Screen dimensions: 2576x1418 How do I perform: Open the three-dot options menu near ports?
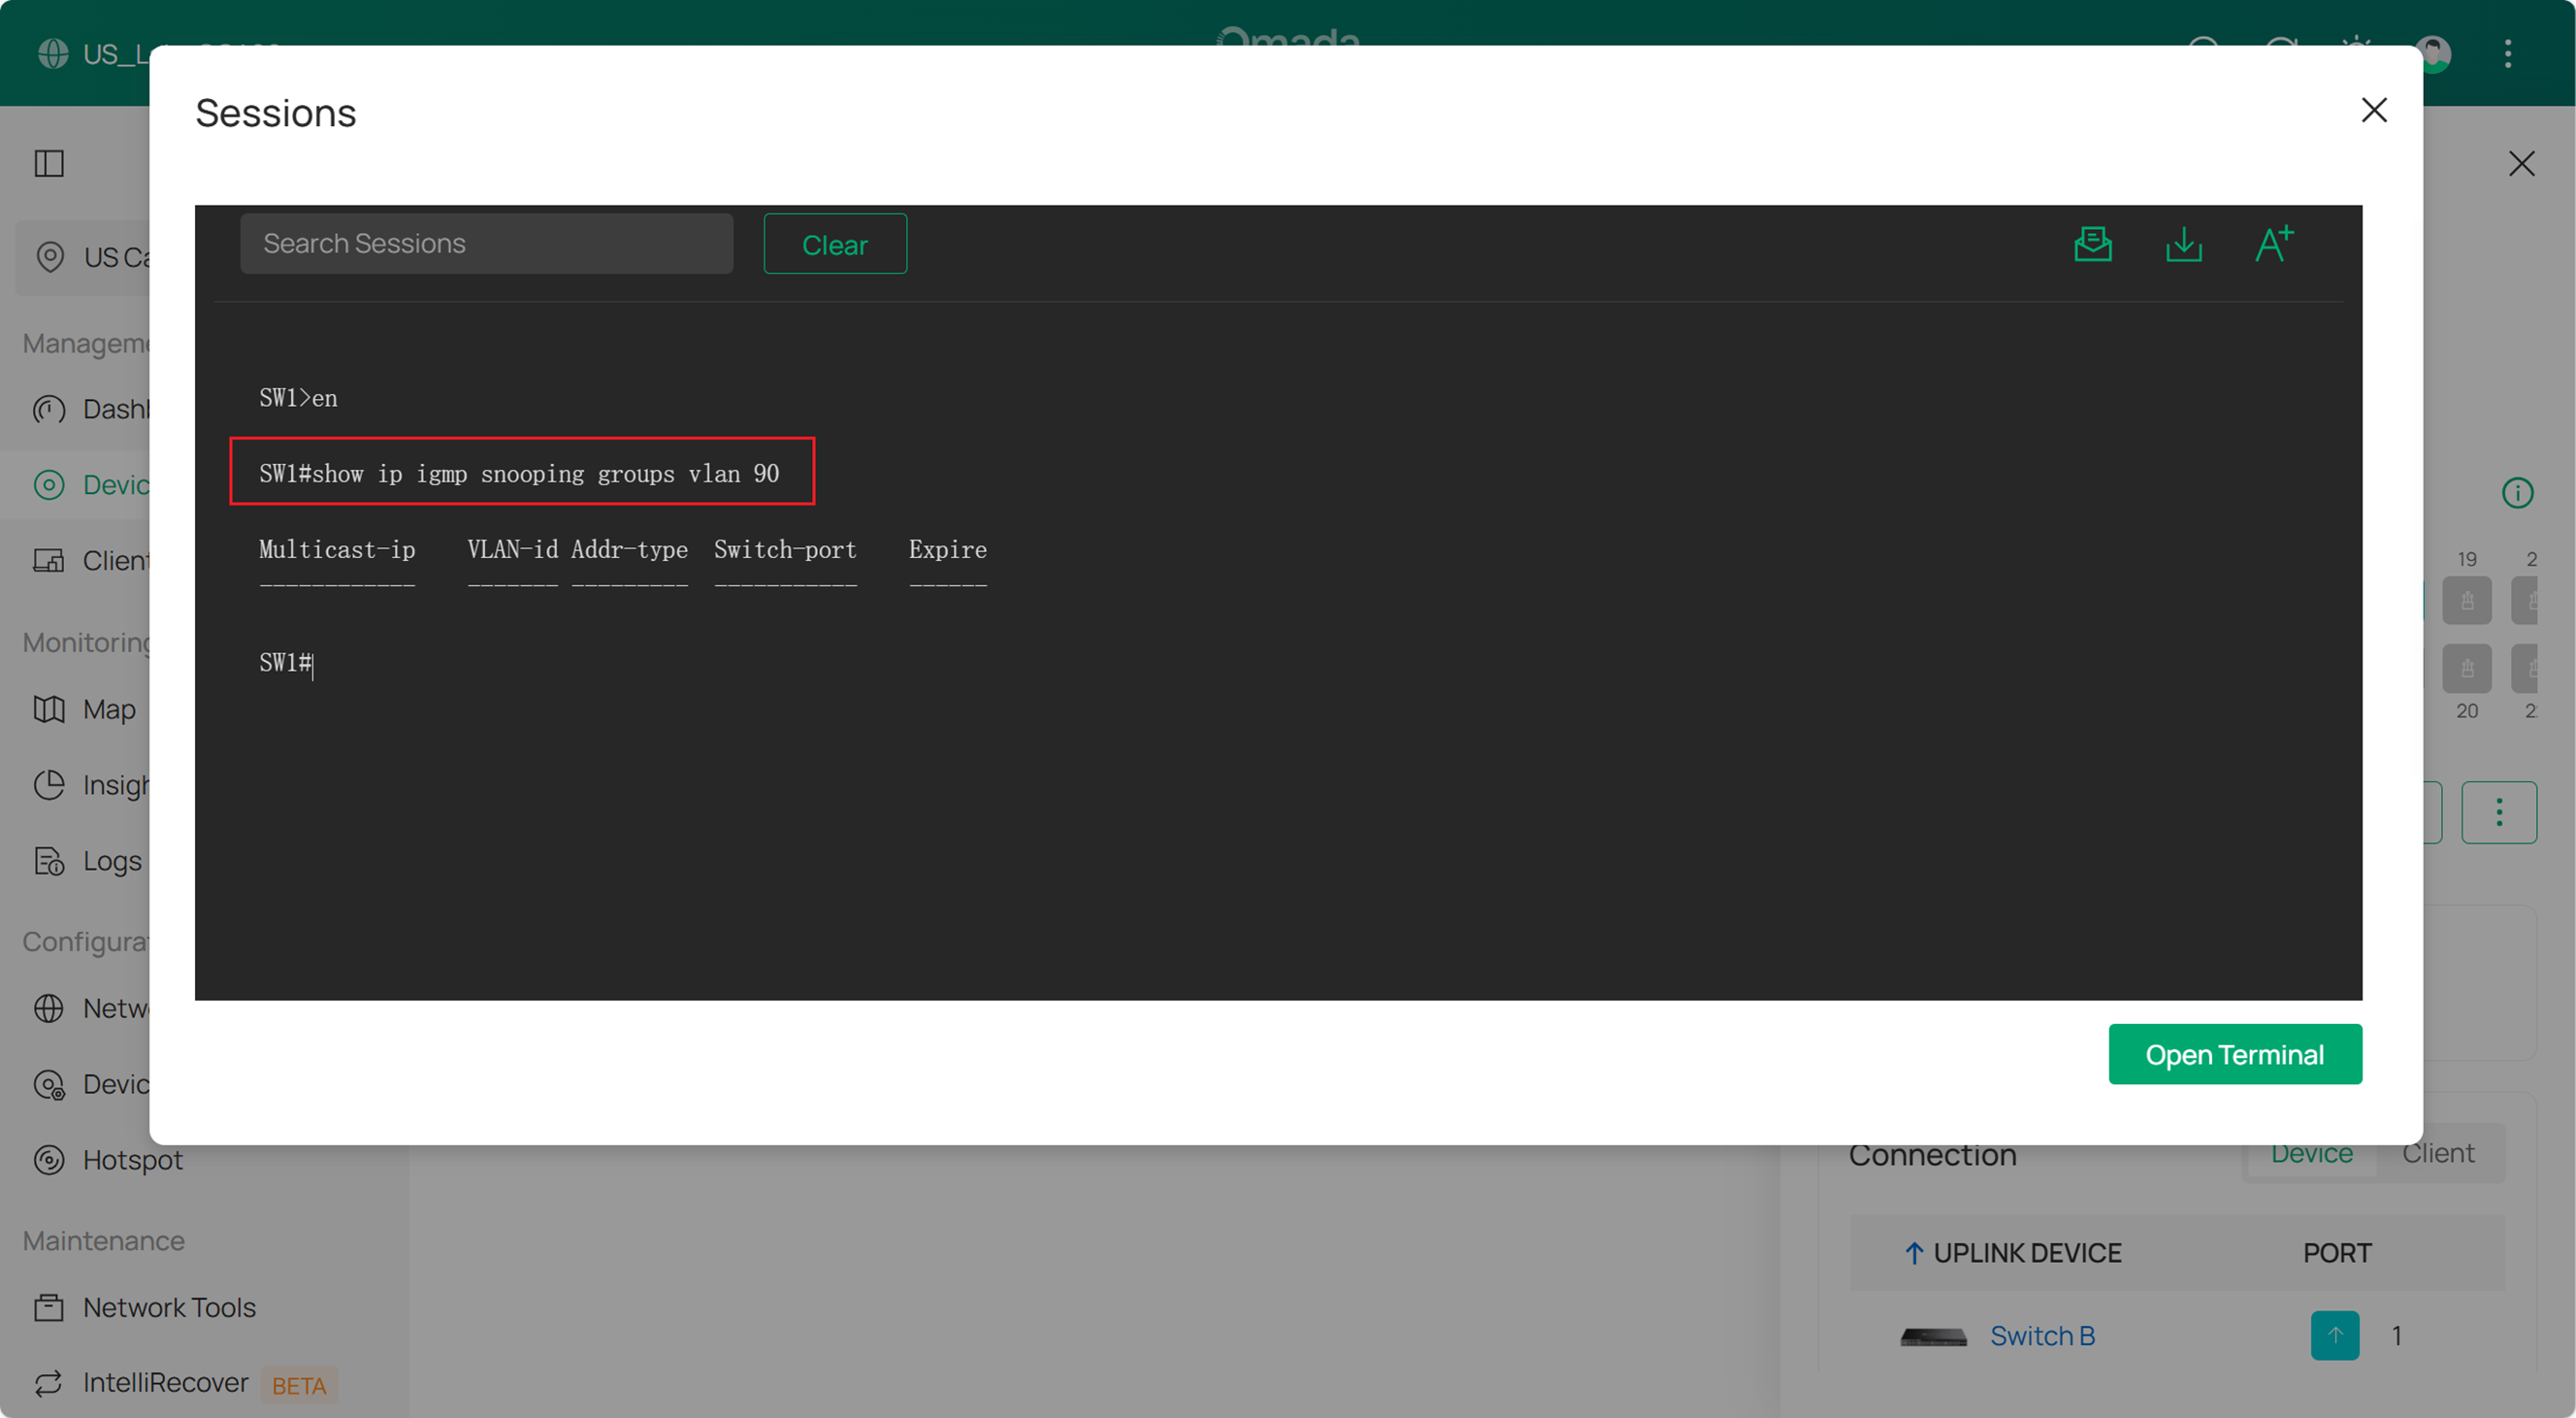pyautogui.click(x=2500, y=812)
